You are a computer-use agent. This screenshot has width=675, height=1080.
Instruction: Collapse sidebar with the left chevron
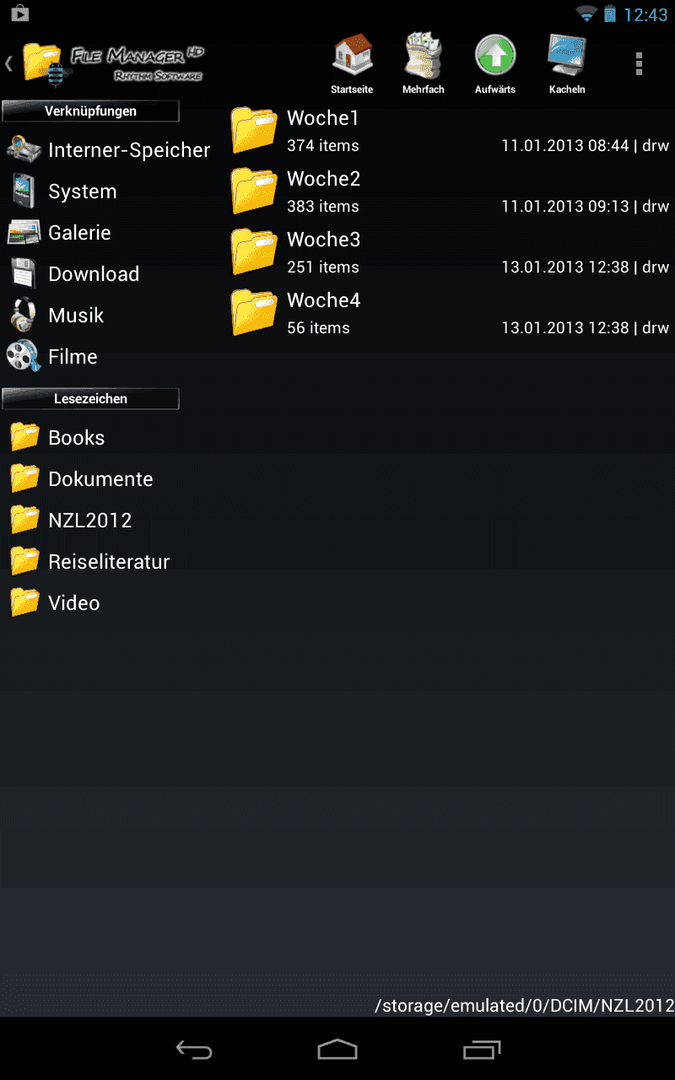[8, 63]
